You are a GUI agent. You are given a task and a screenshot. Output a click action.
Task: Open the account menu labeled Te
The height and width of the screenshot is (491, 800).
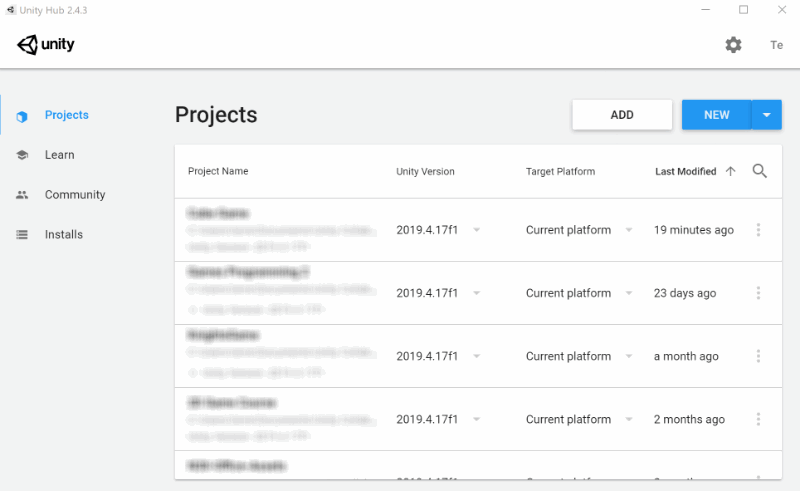[x=777, y=45]
